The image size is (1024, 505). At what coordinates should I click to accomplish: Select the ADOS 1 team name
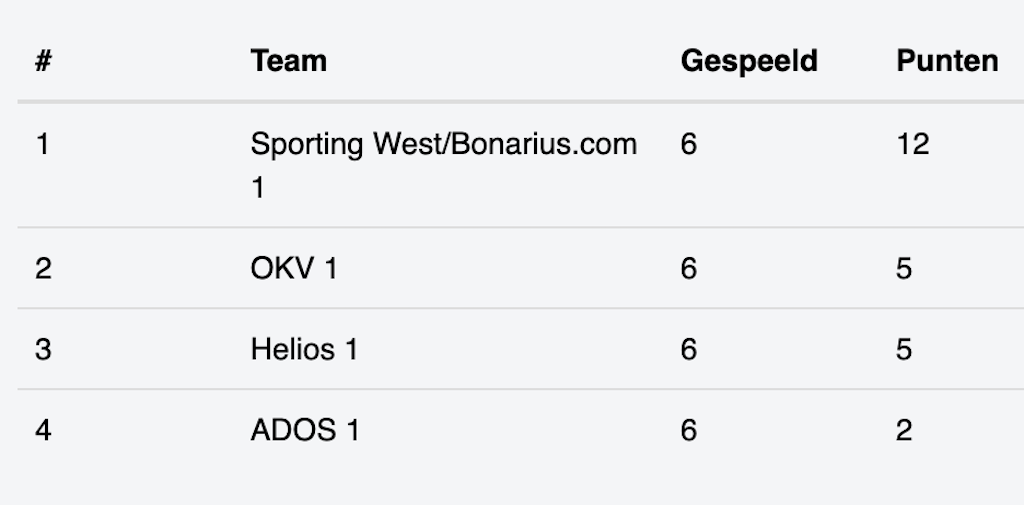tap(304, 431)
